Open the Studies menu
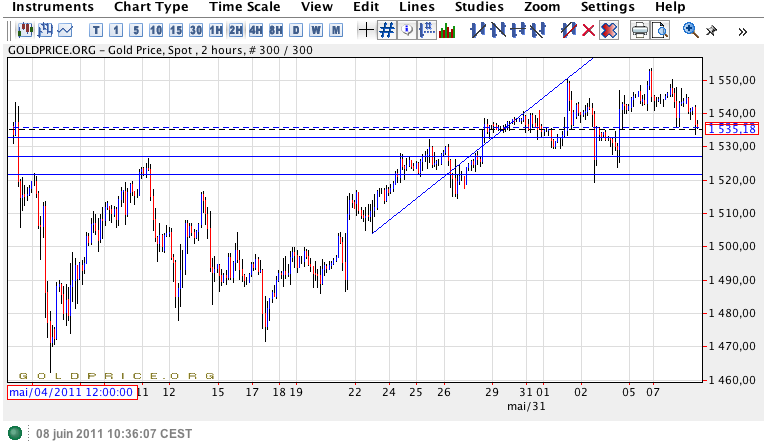The height and width of the screenshot is (442, 764). 479,7
